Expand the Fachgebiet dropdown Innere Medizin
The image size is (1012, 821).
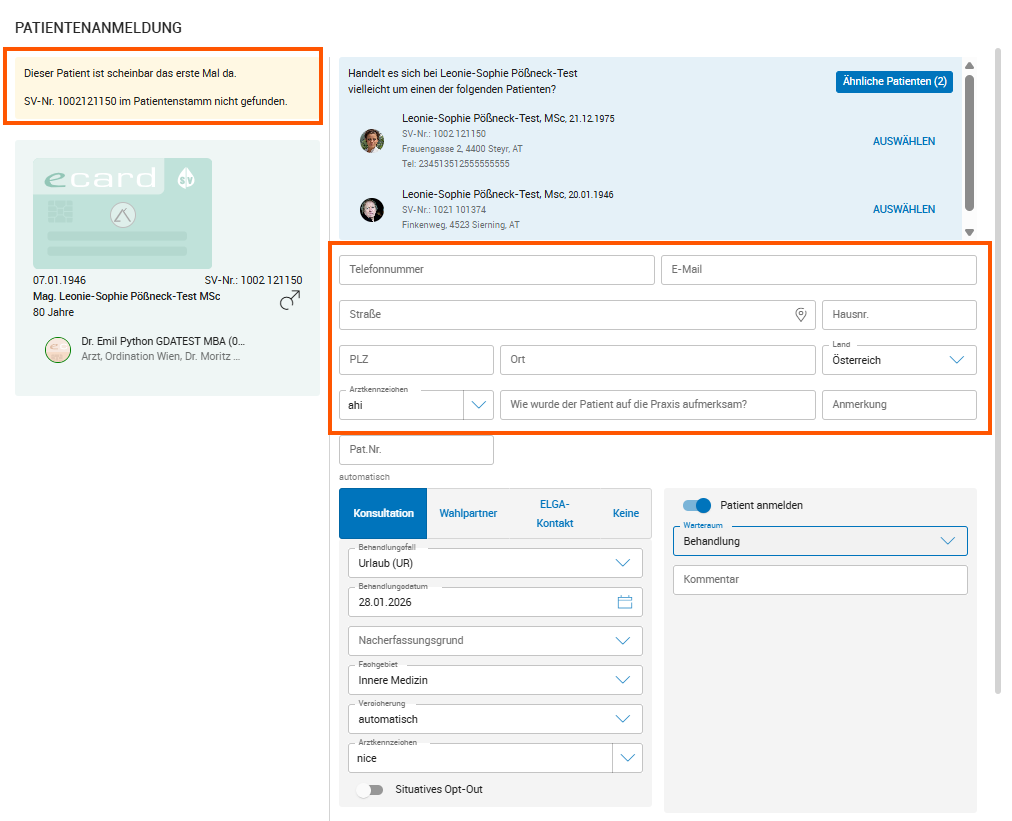[x=624, y=680]
